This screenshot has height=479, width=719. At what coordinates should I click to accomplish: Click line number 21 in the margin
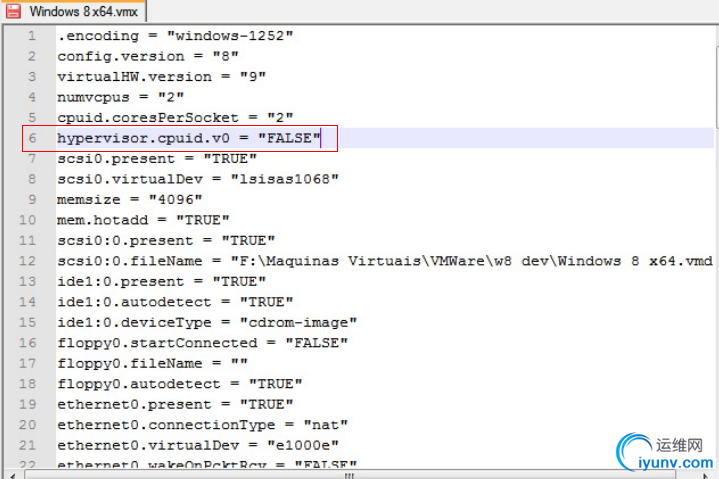27,445
